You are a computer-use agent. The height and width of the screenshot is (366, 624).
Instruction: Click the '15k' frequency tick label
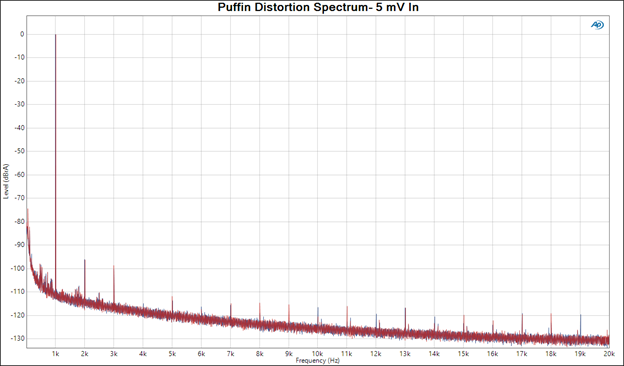[x=463, y=353]
